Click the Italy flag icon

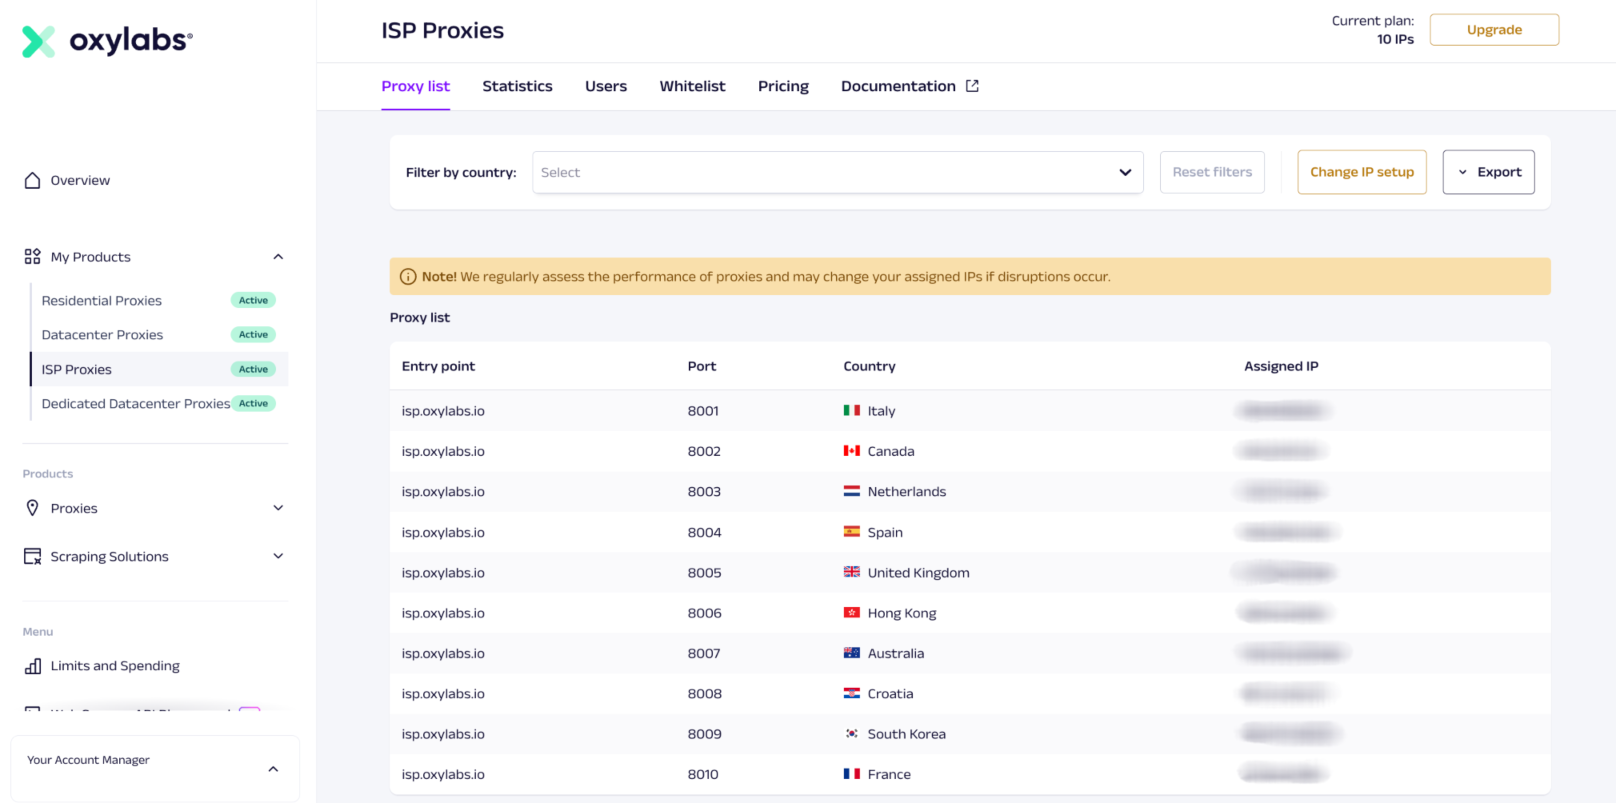(851, 410)
